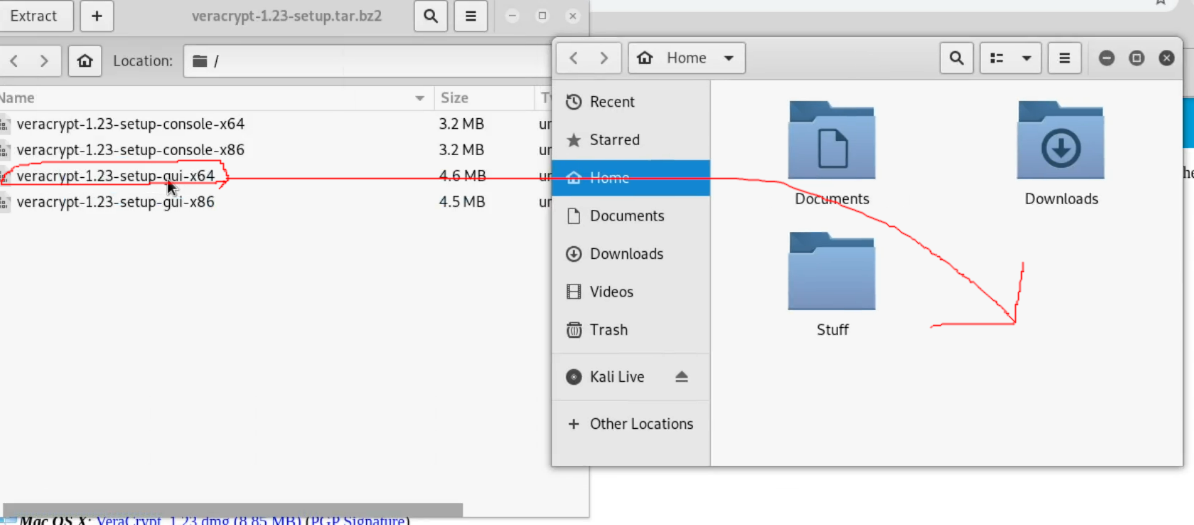Open Videos in the Files sidebar
1194x525 pixels.
(x=631, y=292)
